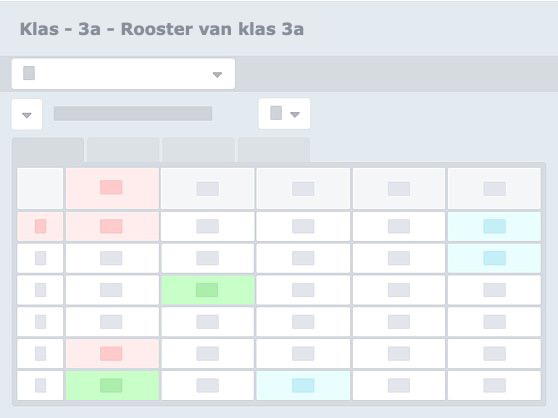
Task: Click the long gray bar field
Action: click(x=133, y=114)
